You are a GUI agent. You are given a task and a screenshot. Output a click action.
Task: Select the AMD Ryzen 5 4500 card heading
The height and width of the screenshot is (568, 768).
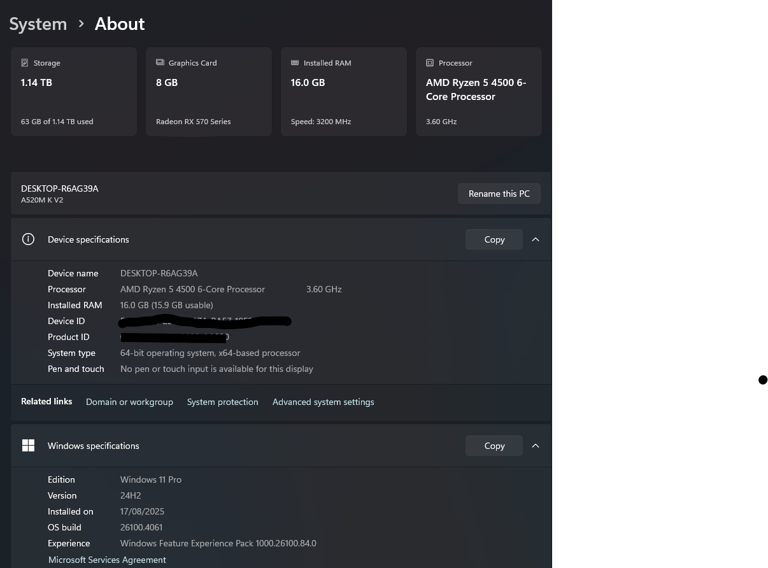[476, 90]
